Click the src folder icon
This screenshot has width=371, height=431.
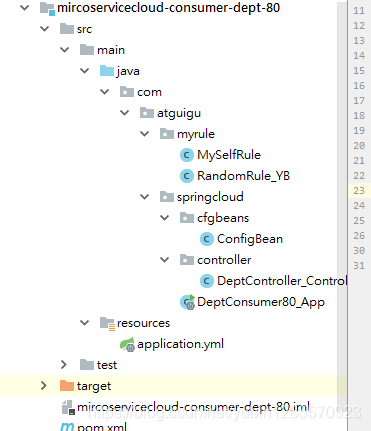[x=67, y=29]
